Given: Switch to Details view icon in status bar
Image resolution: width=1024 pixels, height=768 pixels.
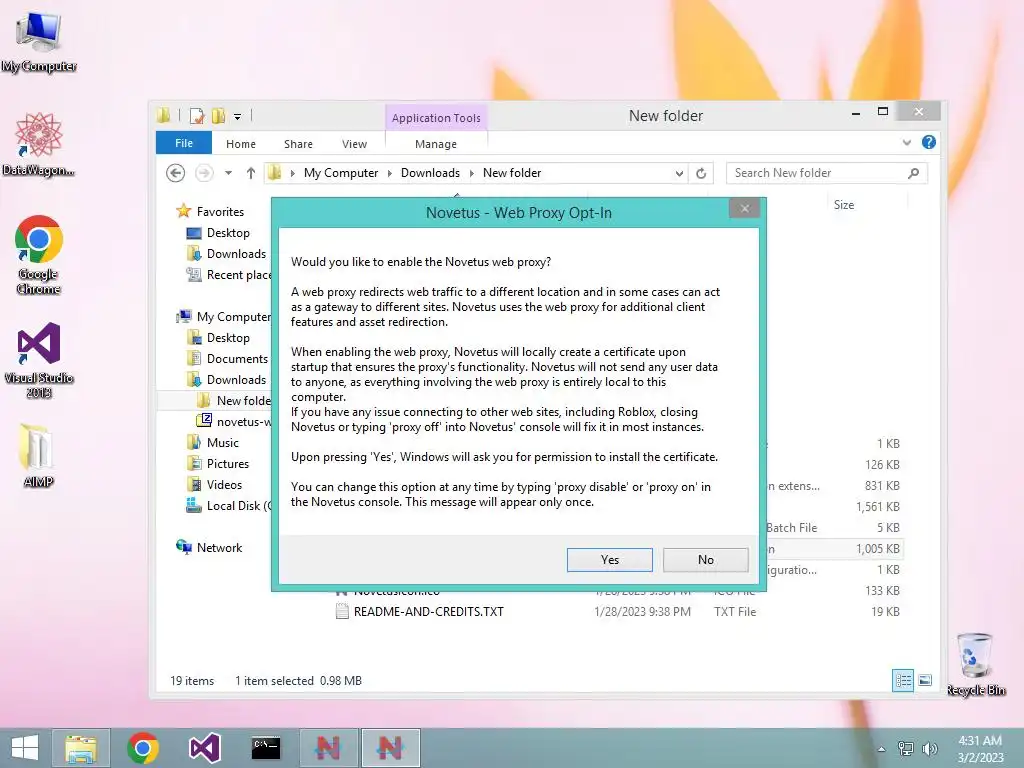Looking at the screenshot, I should pyautogui.click(x=903, y=680).
